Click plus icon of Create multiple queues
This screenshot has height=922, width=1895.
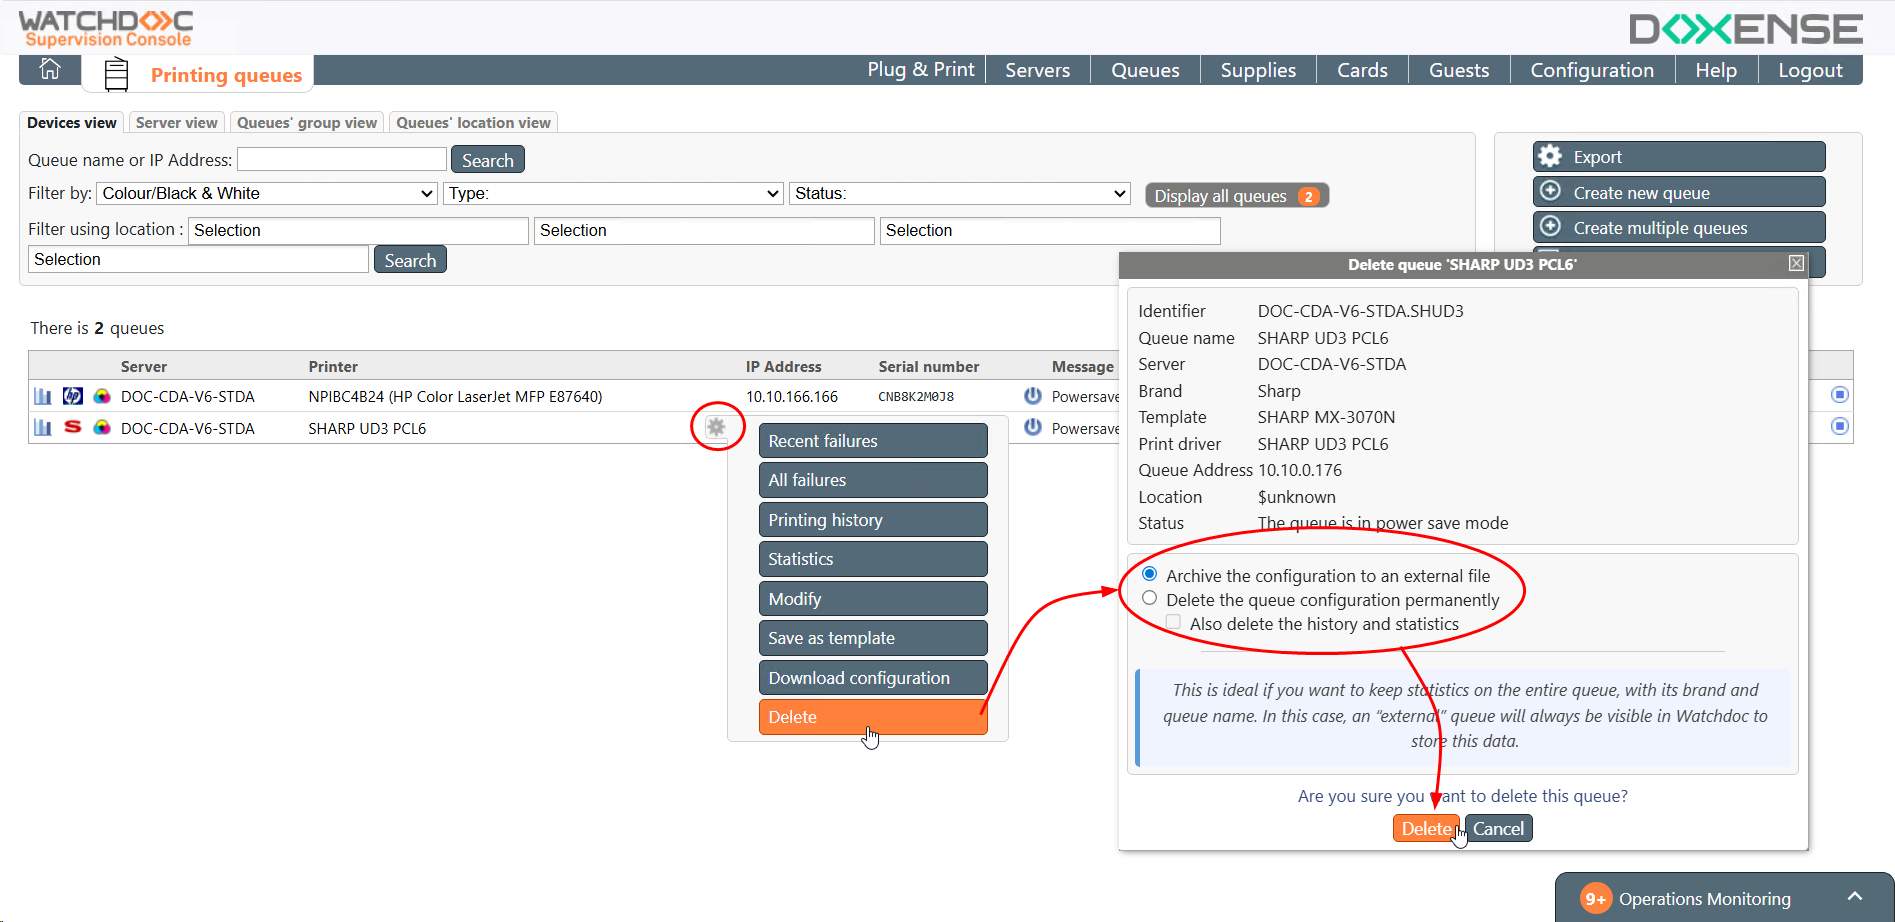click(x=1550, y=226)
